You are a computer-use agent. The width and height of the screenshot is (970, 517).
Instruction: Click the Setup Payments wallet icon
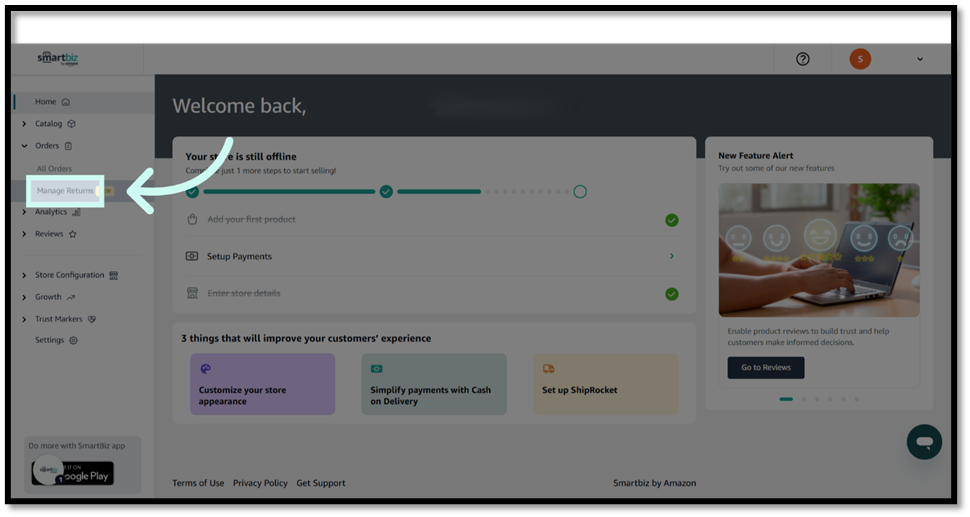[192, 256]
